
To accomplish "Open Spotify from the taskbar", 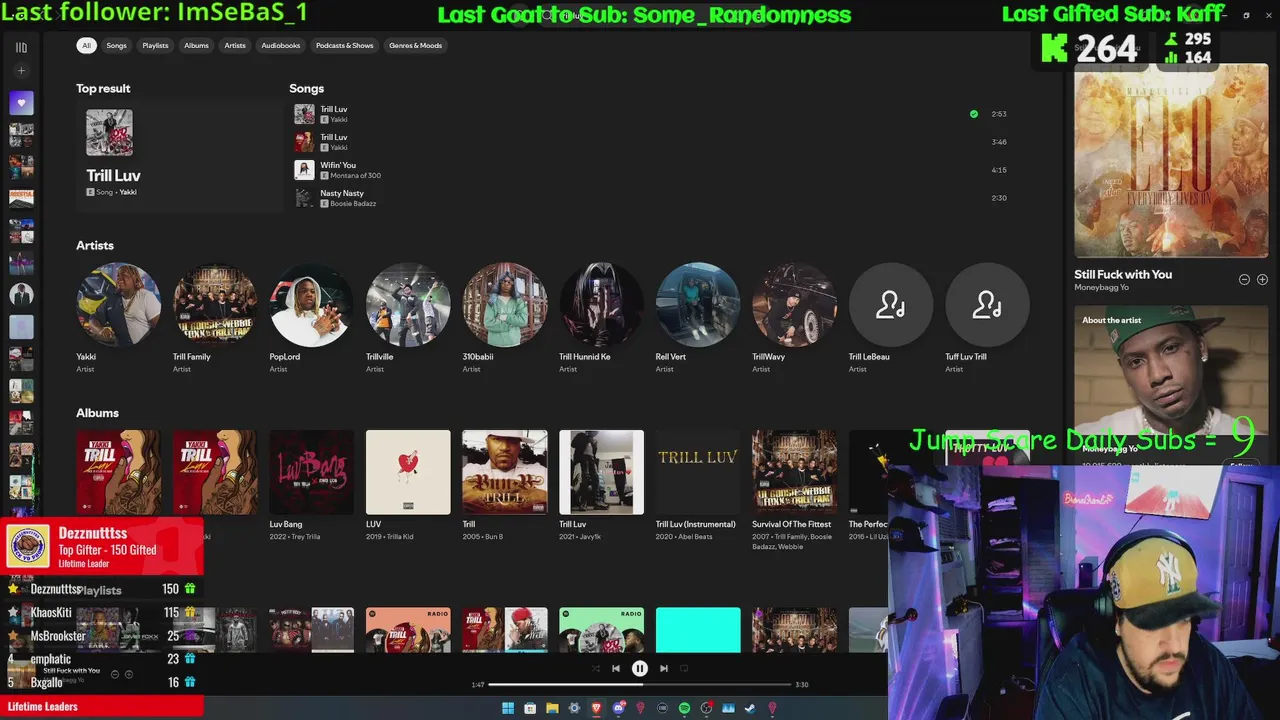I will 684,708.
